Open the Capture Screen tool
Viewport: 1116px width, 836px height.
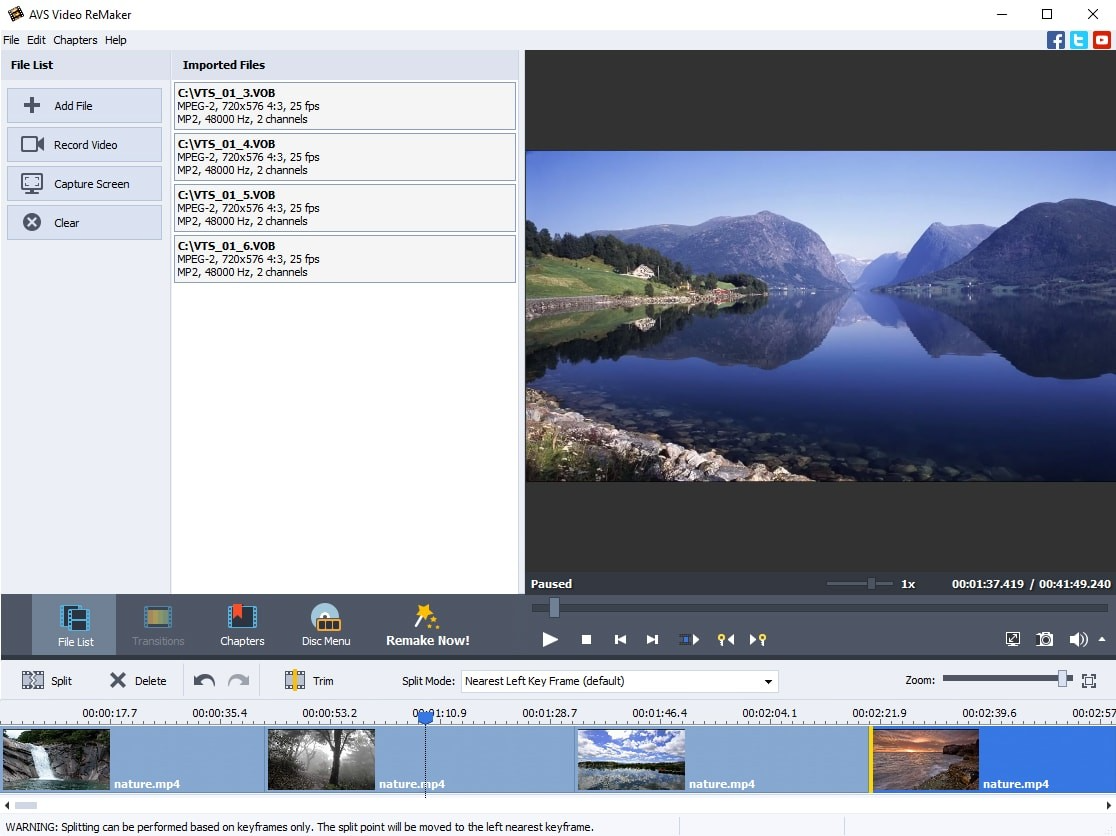tap(84, 183)
